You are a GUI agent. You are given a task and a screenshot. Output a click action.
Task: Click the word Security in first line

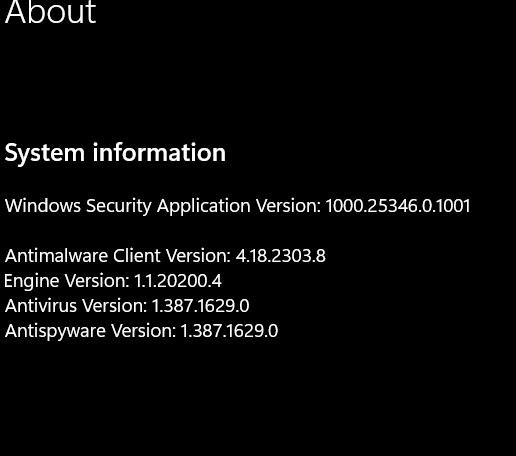pyautogui.click(x=119, y=207)
